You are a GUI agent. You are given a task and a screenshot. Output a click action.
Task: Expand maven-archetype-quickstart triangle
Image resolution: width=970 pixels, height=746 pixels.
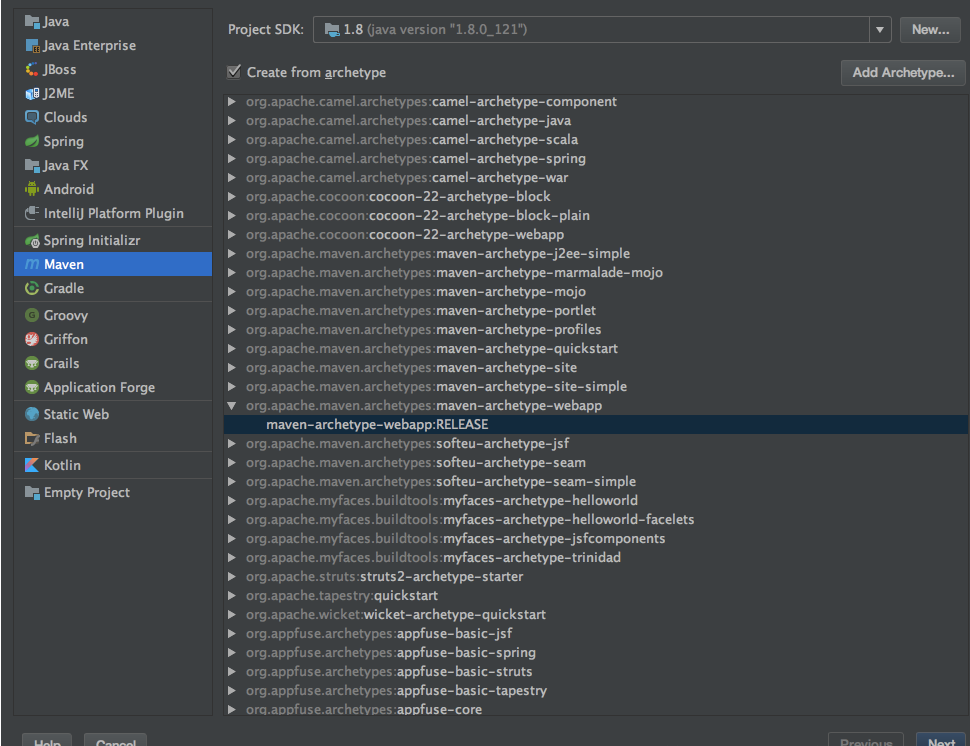coord(232,349)
